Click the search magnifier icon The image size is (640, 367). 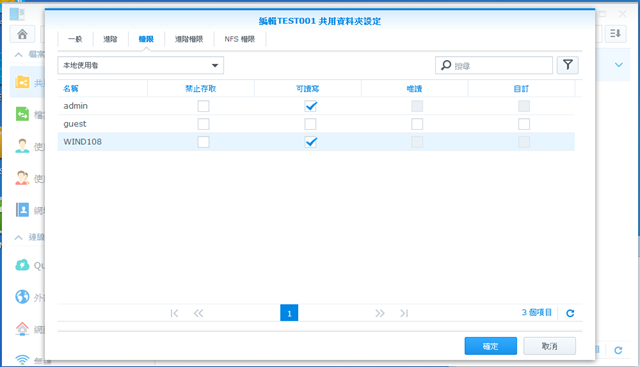[446, 65]
